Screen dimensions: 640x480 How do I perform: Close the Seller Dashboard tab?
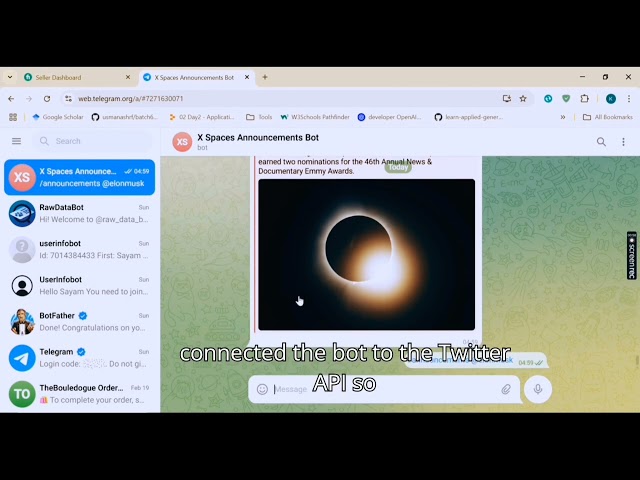(128, 77)
